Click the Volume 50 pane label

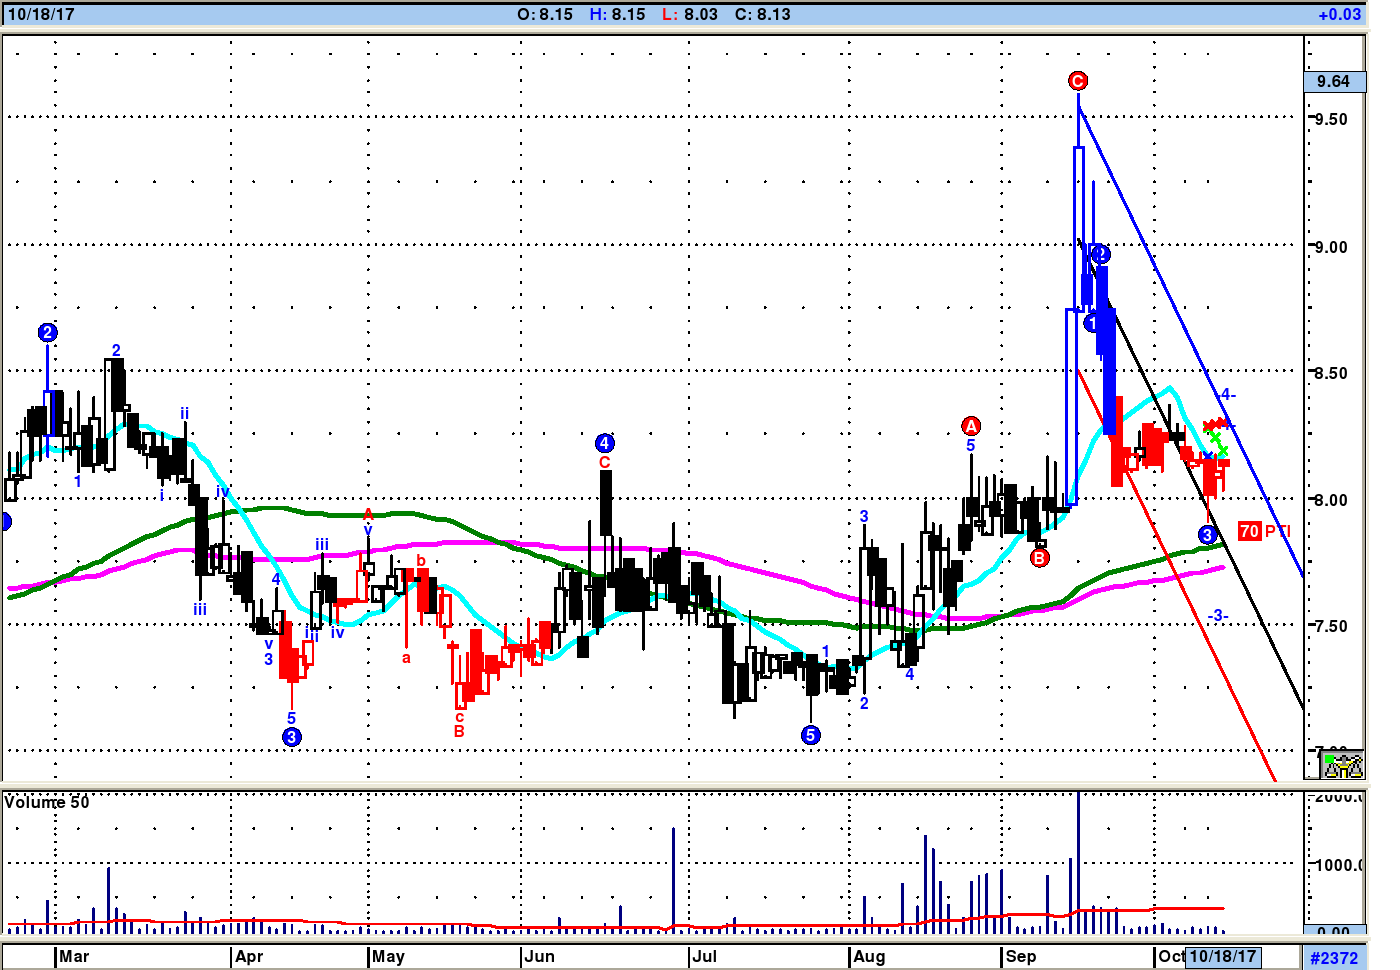click(47, 802)
